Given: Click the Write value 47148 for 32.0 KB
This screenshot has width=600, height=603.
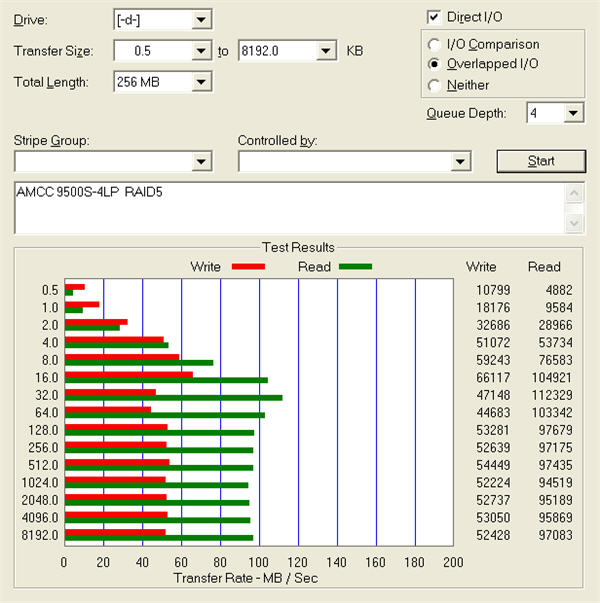Looking at the screenshot, I should click(x=493, y=395).
